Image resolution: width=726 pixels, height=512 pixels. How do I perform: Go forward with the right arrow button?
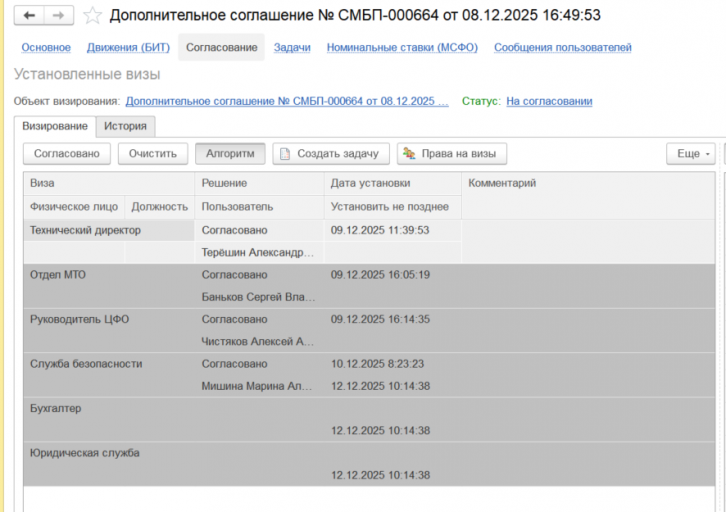click(x=59, y=15)
